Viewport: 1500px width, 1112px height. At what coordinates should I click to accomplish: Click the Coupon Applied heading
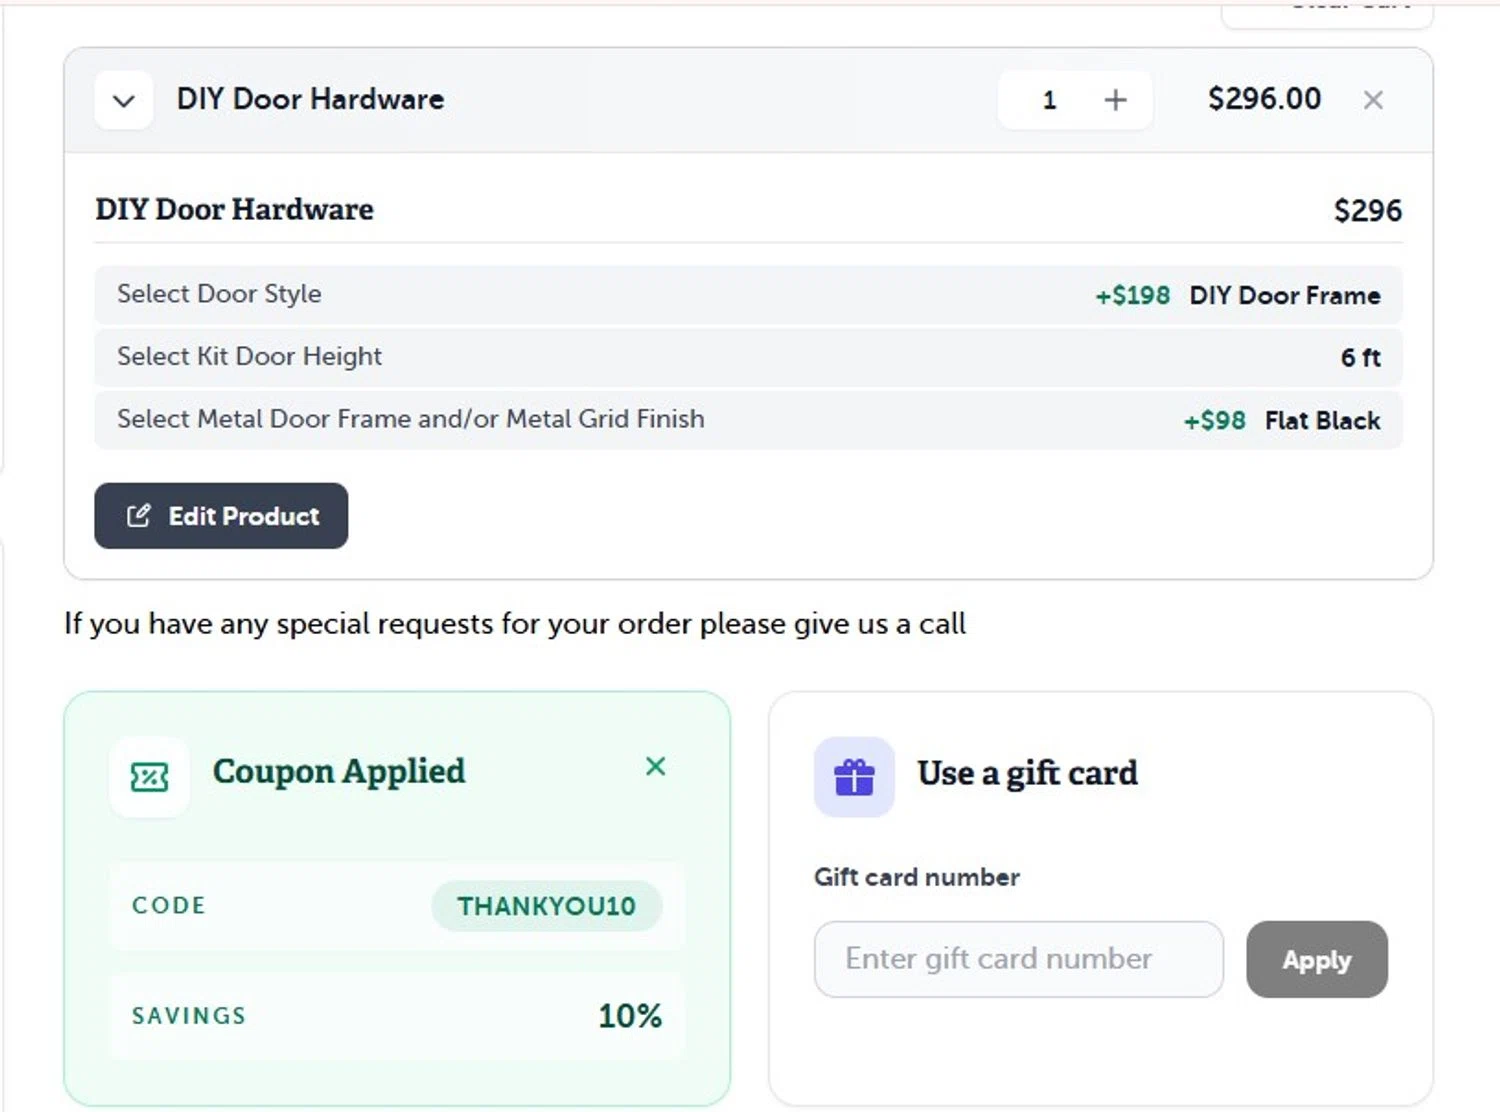pyautogui.click(x=339, y=772)
